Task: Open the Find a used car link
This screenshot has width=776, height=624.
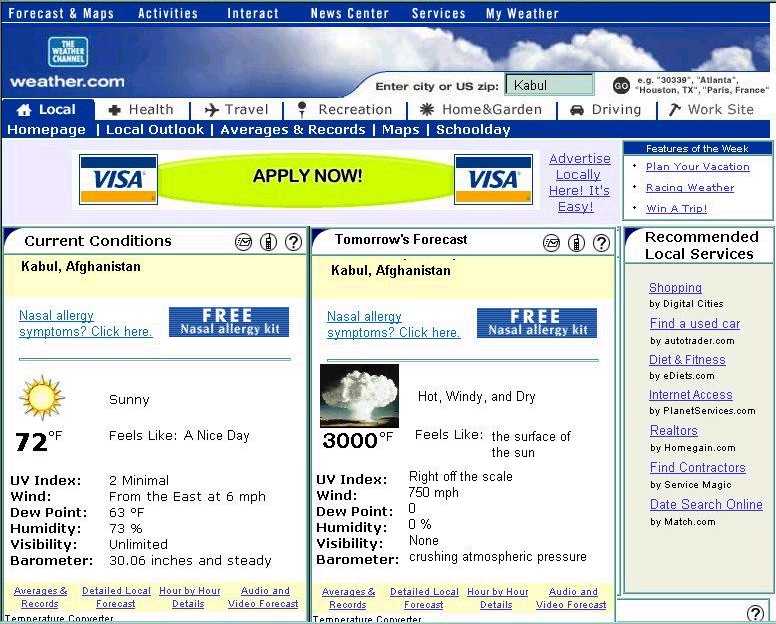Action: tap(695, 324)
